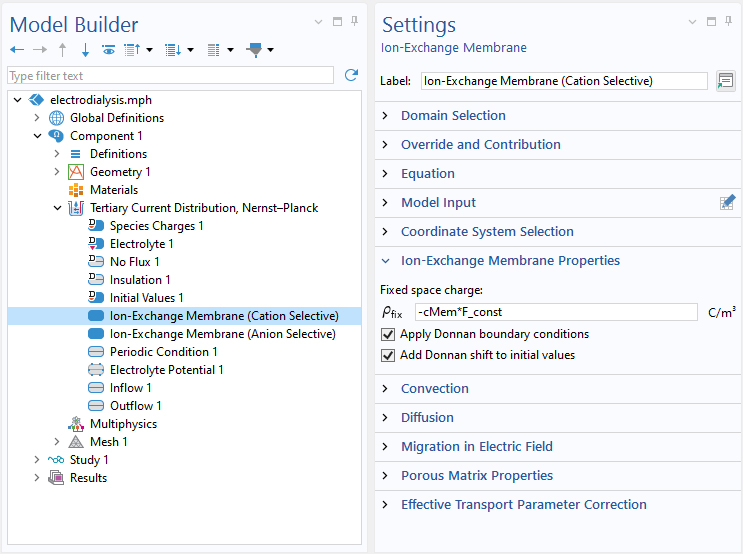The image size is (743, 554).
Task: Open the Settings panel view menu chevron
Action: pos(692,22)
